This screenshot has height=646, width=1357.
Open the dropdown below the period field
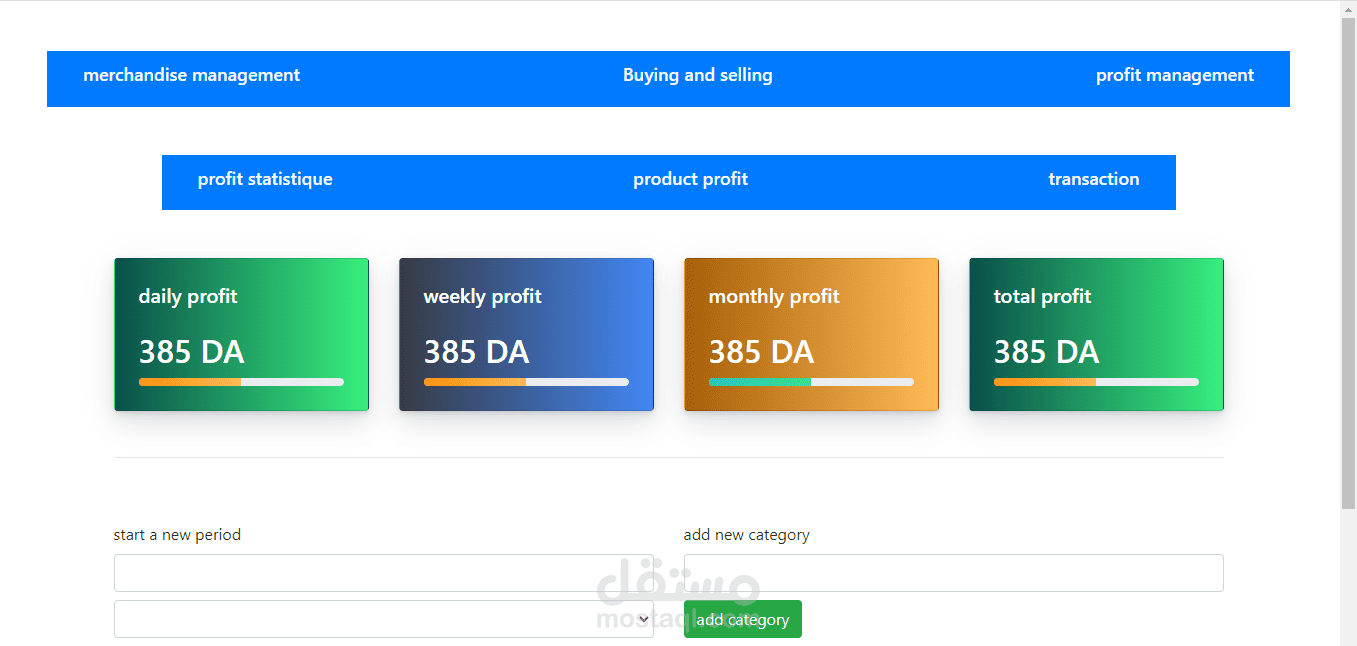[x=384, y=619]
